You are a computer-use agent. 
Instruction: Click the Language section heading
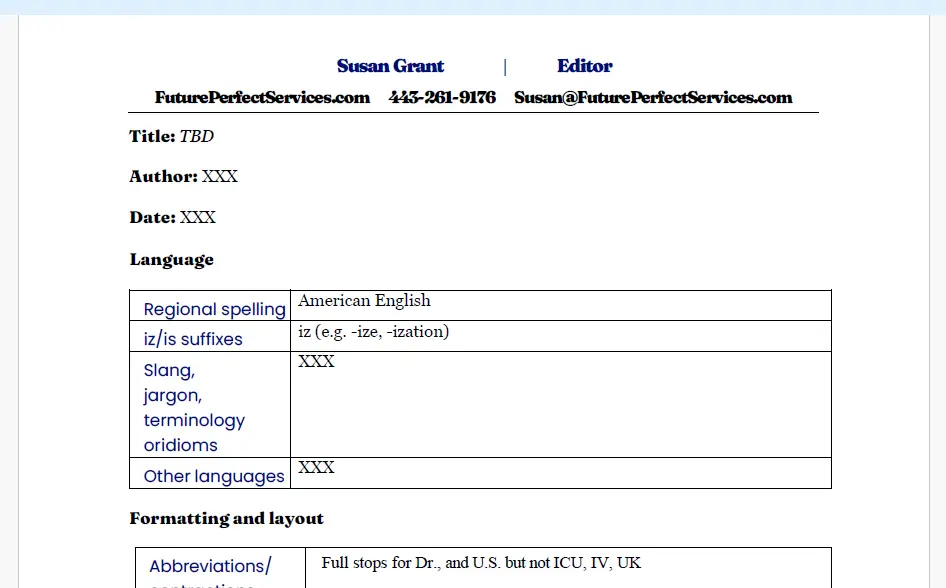(171, 260)
